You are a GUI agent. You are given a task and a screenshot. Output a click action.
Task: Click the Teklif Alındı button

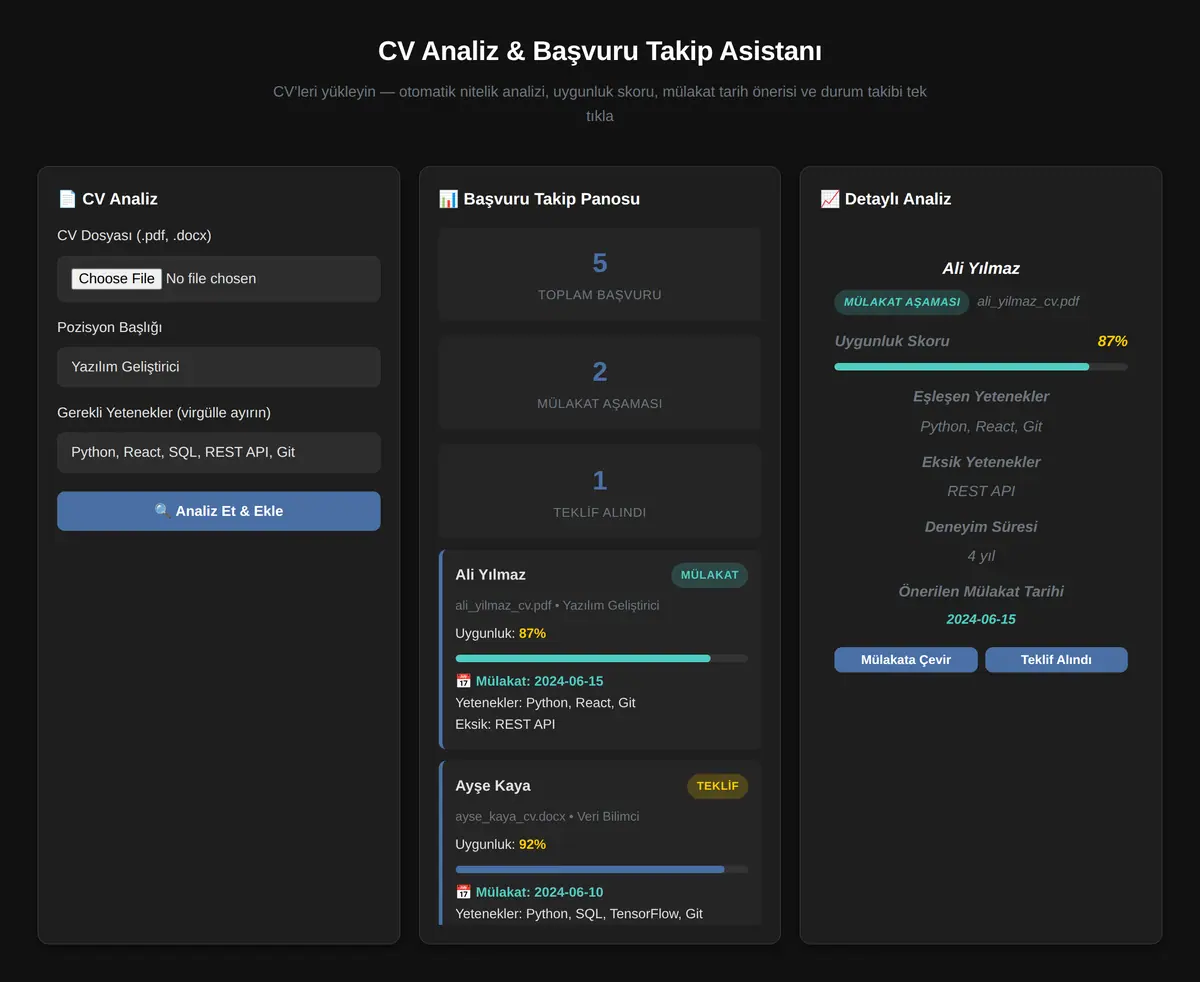pos(1056,660)
